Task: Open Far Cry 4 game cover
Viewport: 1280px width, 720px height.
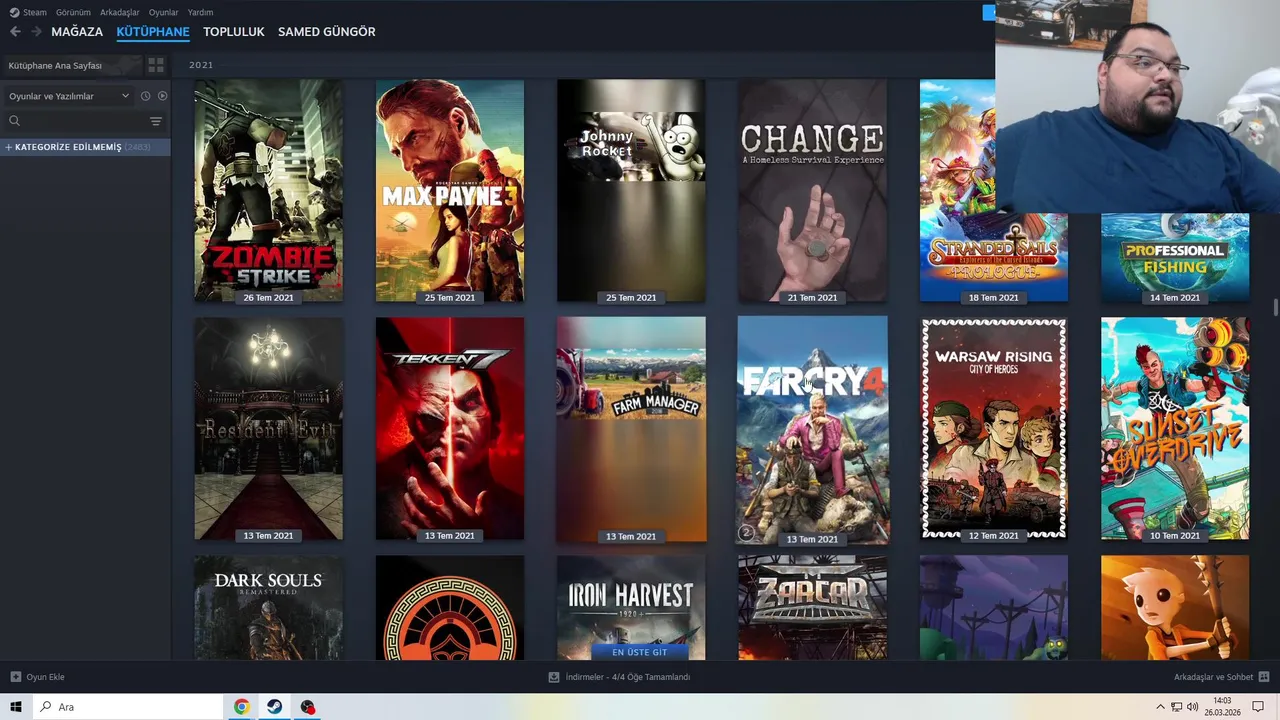Action: (x=812, y=430)
